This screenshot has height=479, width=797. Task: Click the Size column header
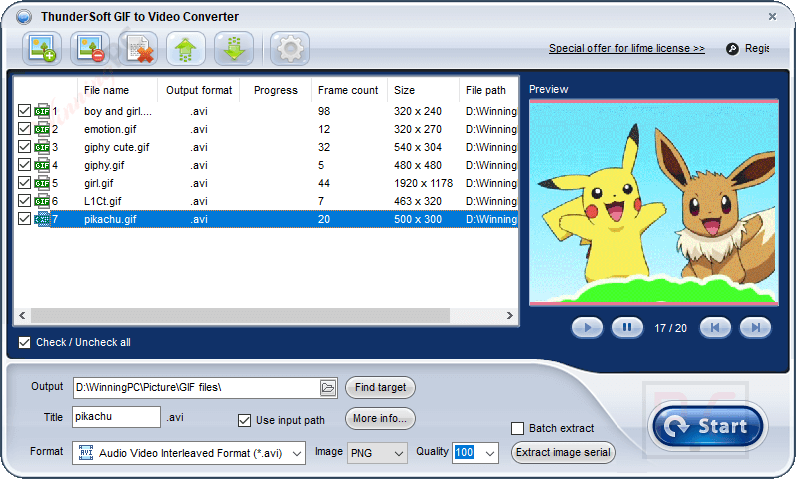(423, 90)
